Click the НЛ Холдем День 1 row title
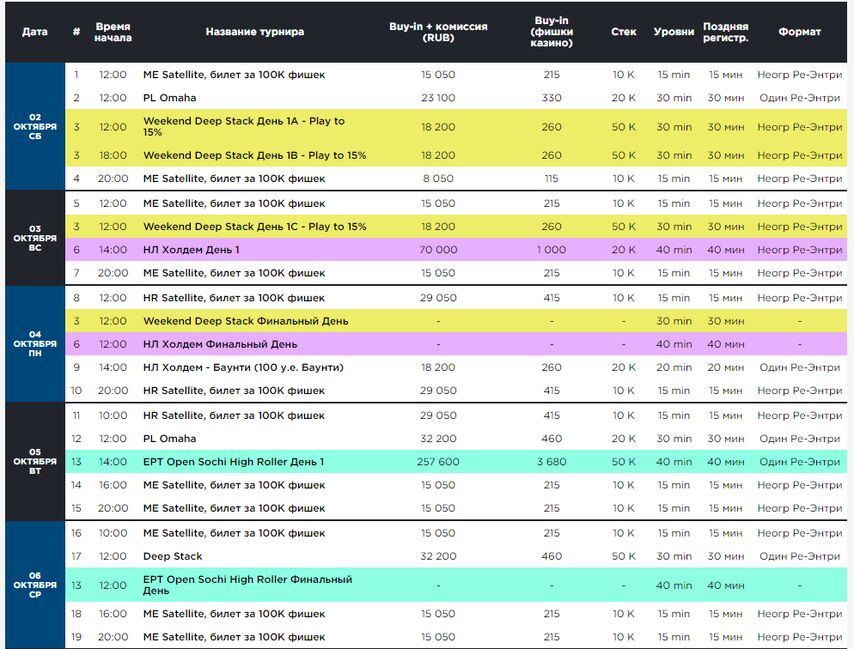This screenshot has width=854, height=649. coord(191,250)
